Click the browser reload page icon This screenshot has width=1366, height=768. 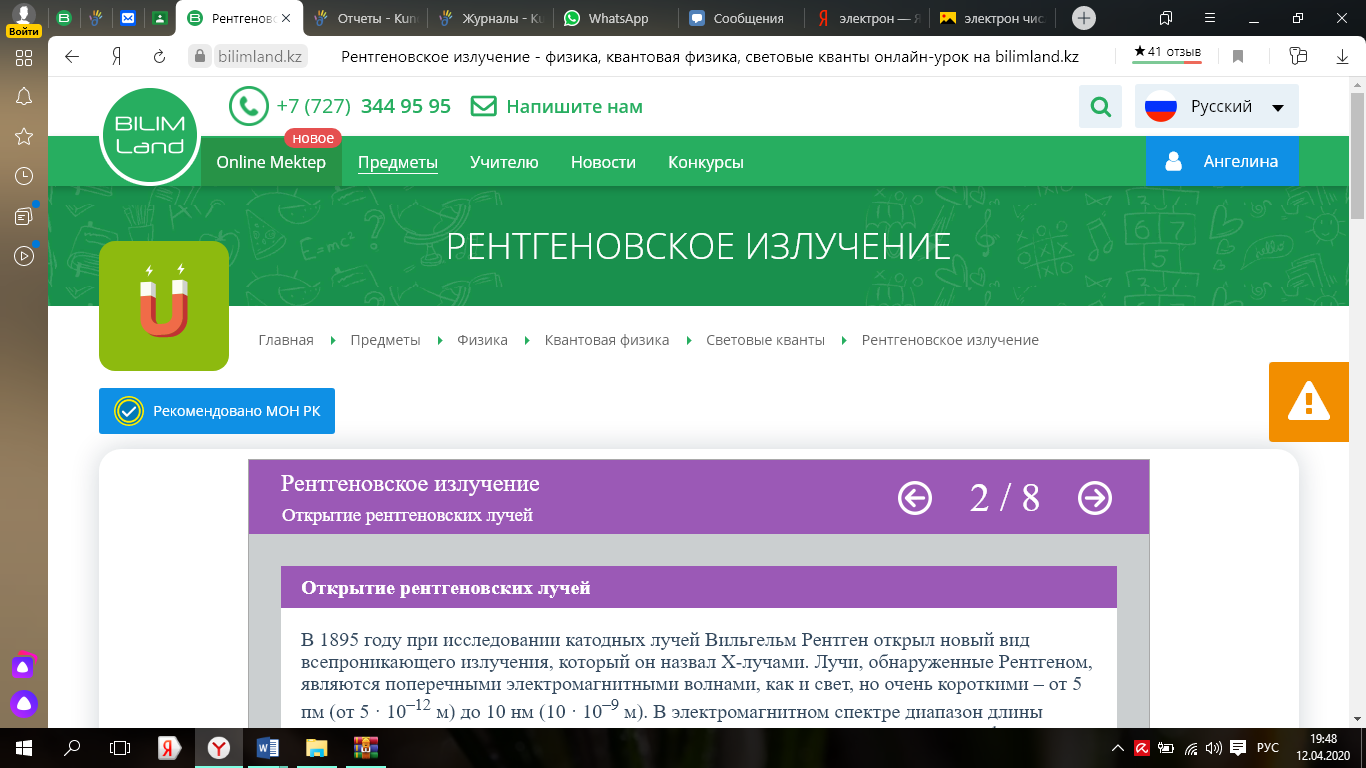(x=159, y=57)
